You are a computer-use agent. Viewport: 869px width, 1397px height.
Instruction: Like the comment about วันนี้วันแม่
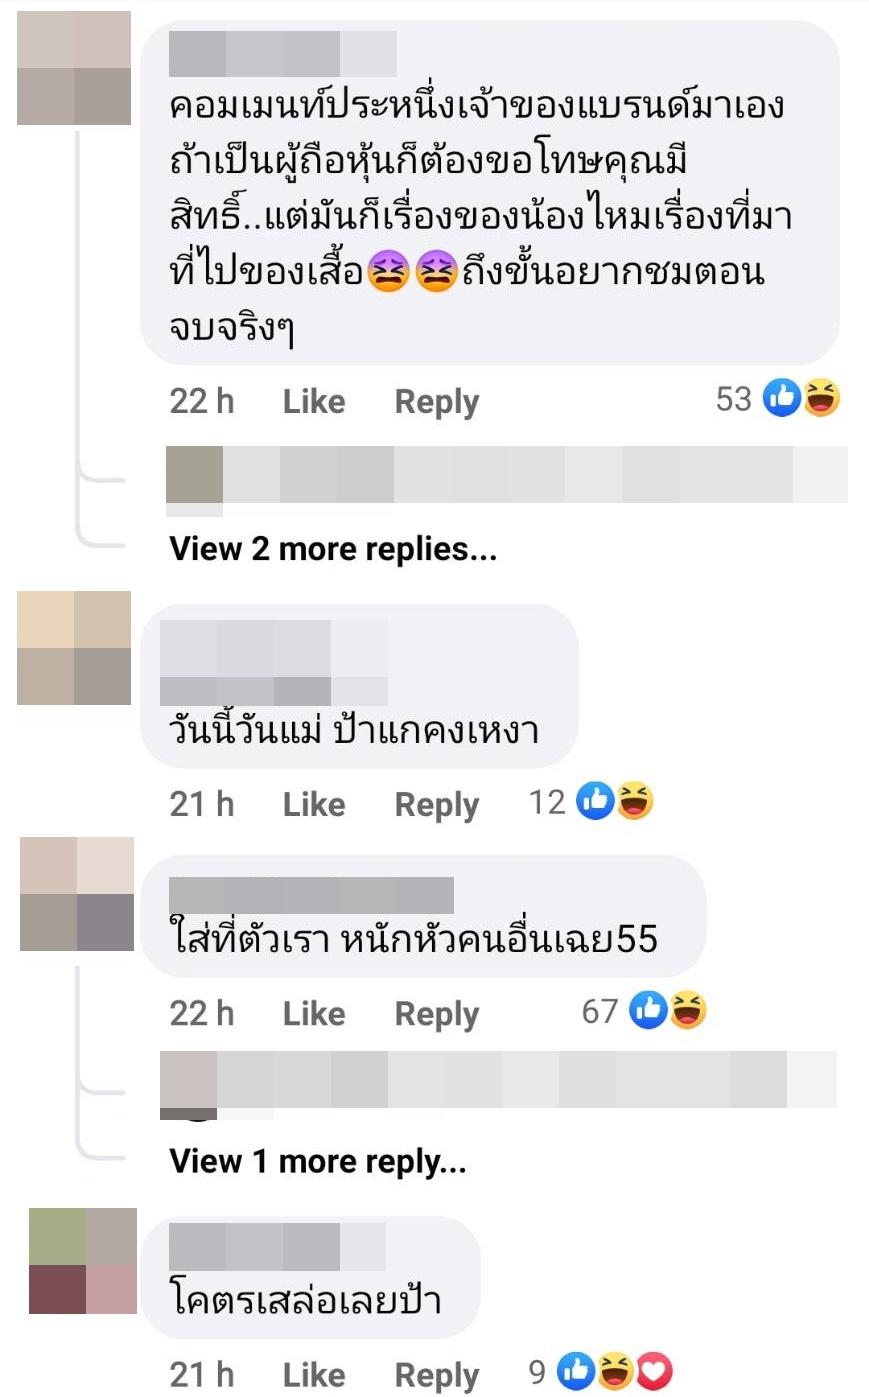314,804
